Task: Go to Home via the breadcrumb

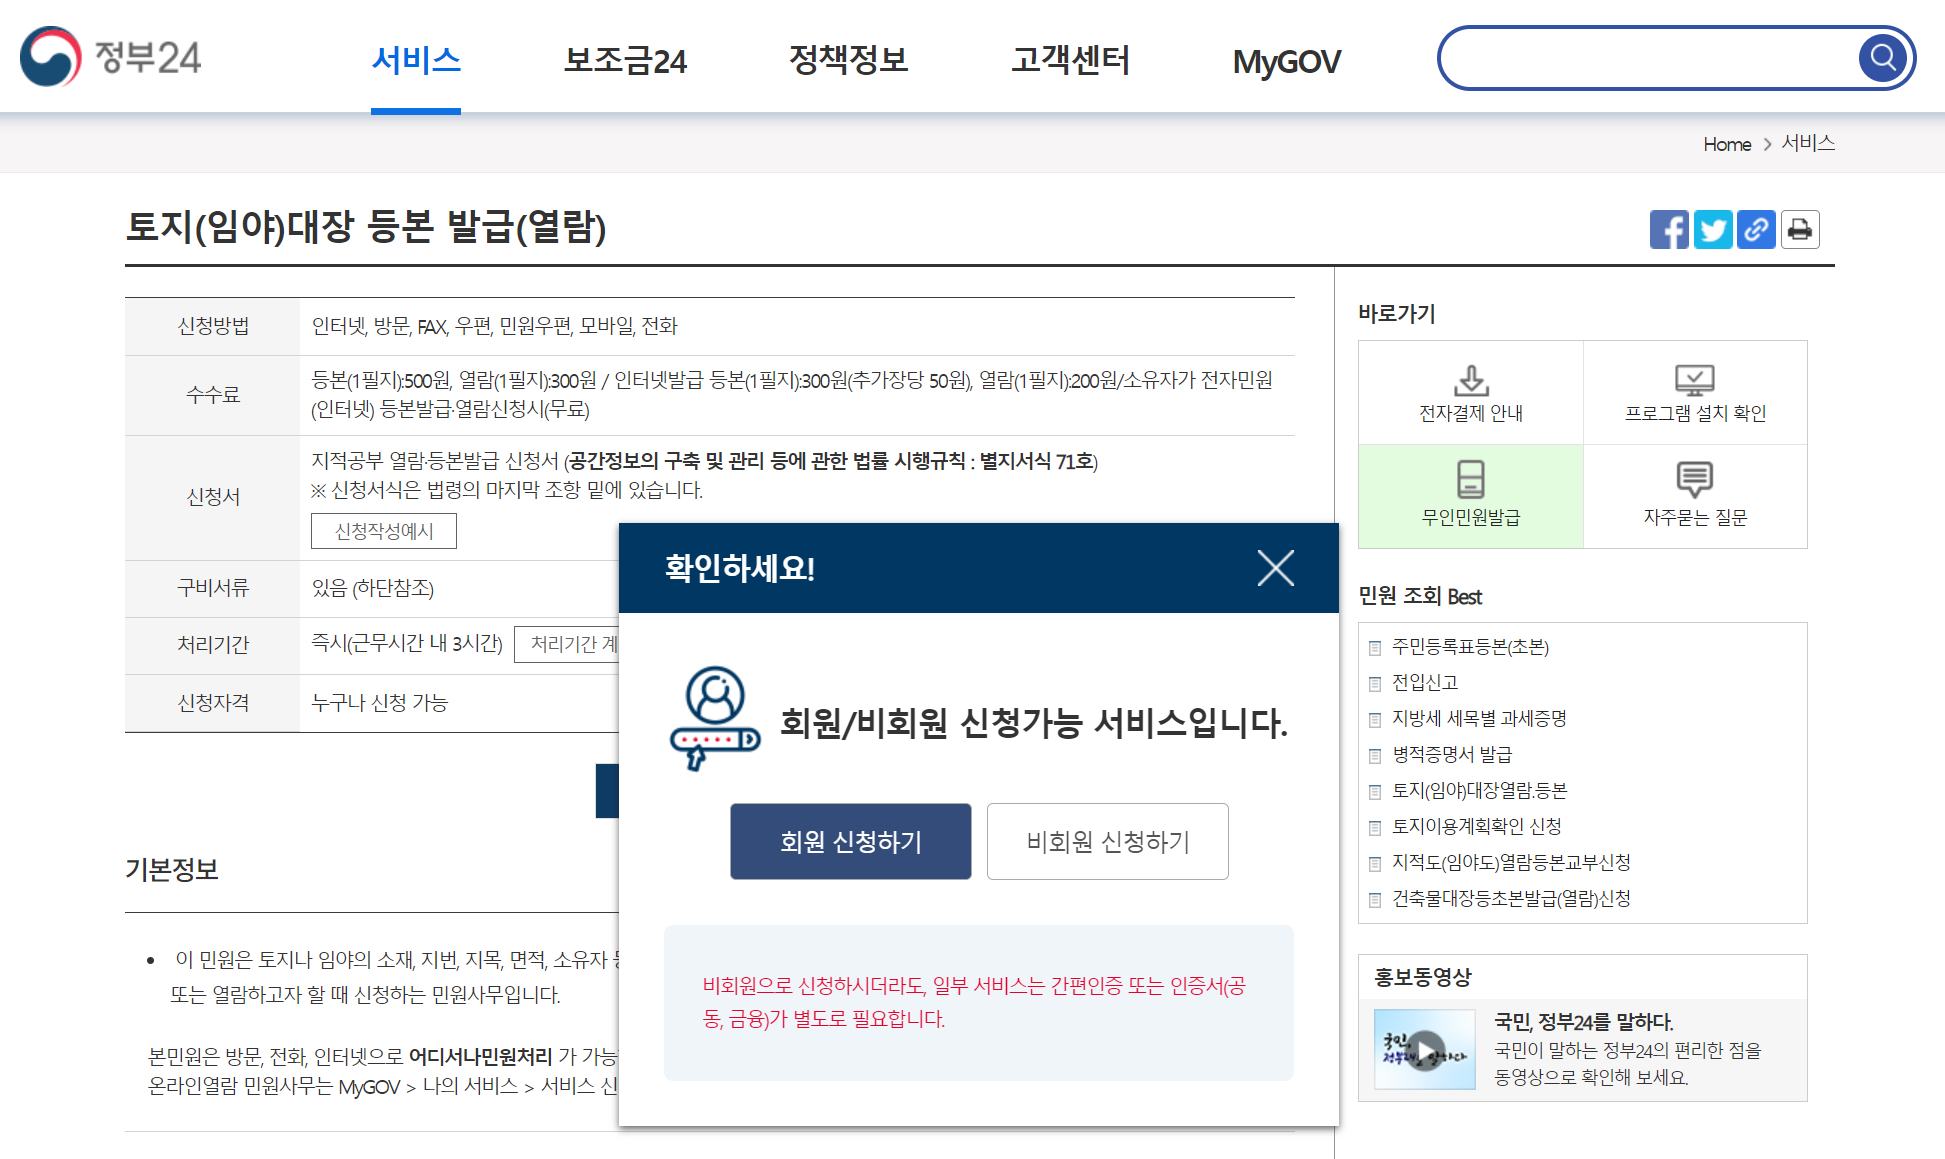Action: [1727, 143]
